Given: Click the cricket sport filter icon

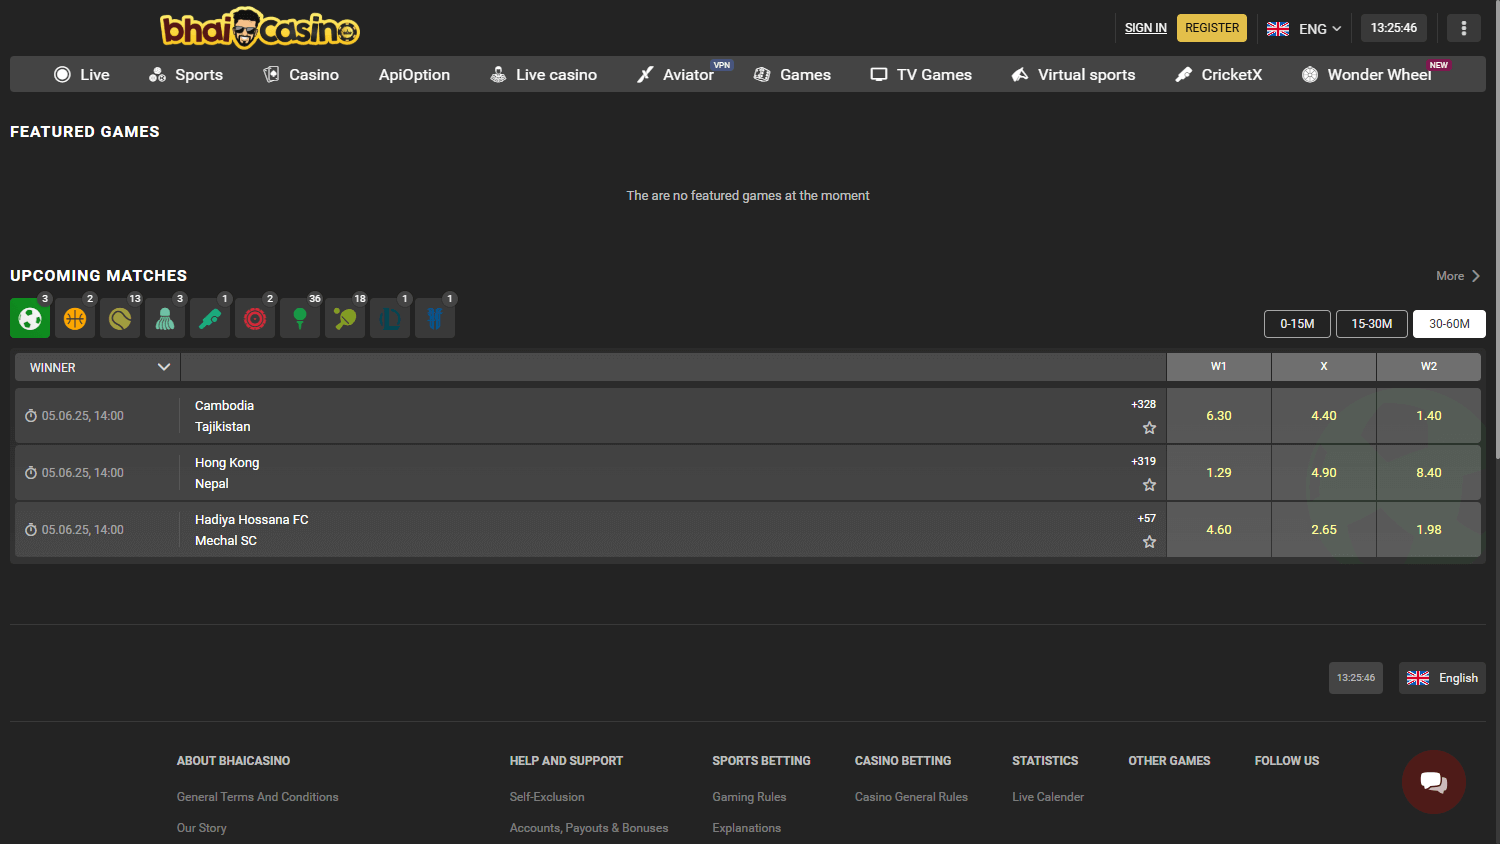Looking at the screenshot, I should (x=210, y=318).
